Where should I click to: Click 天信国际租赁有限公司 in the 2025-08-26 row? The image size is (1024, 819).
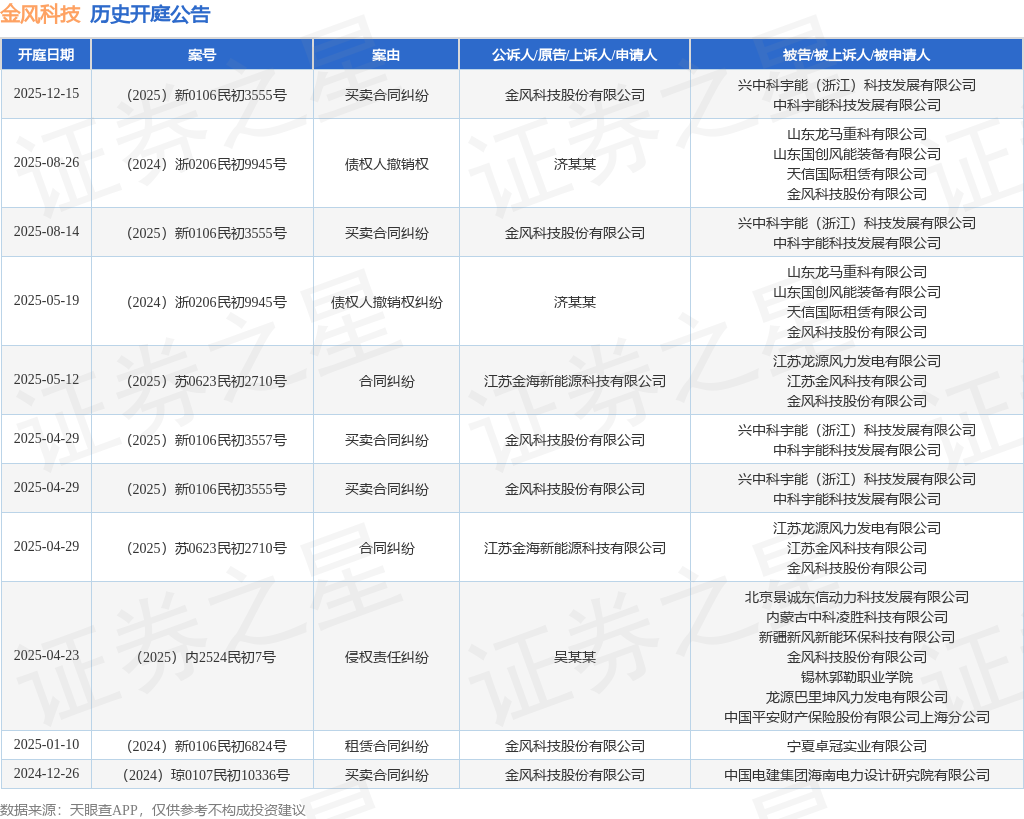857,174
